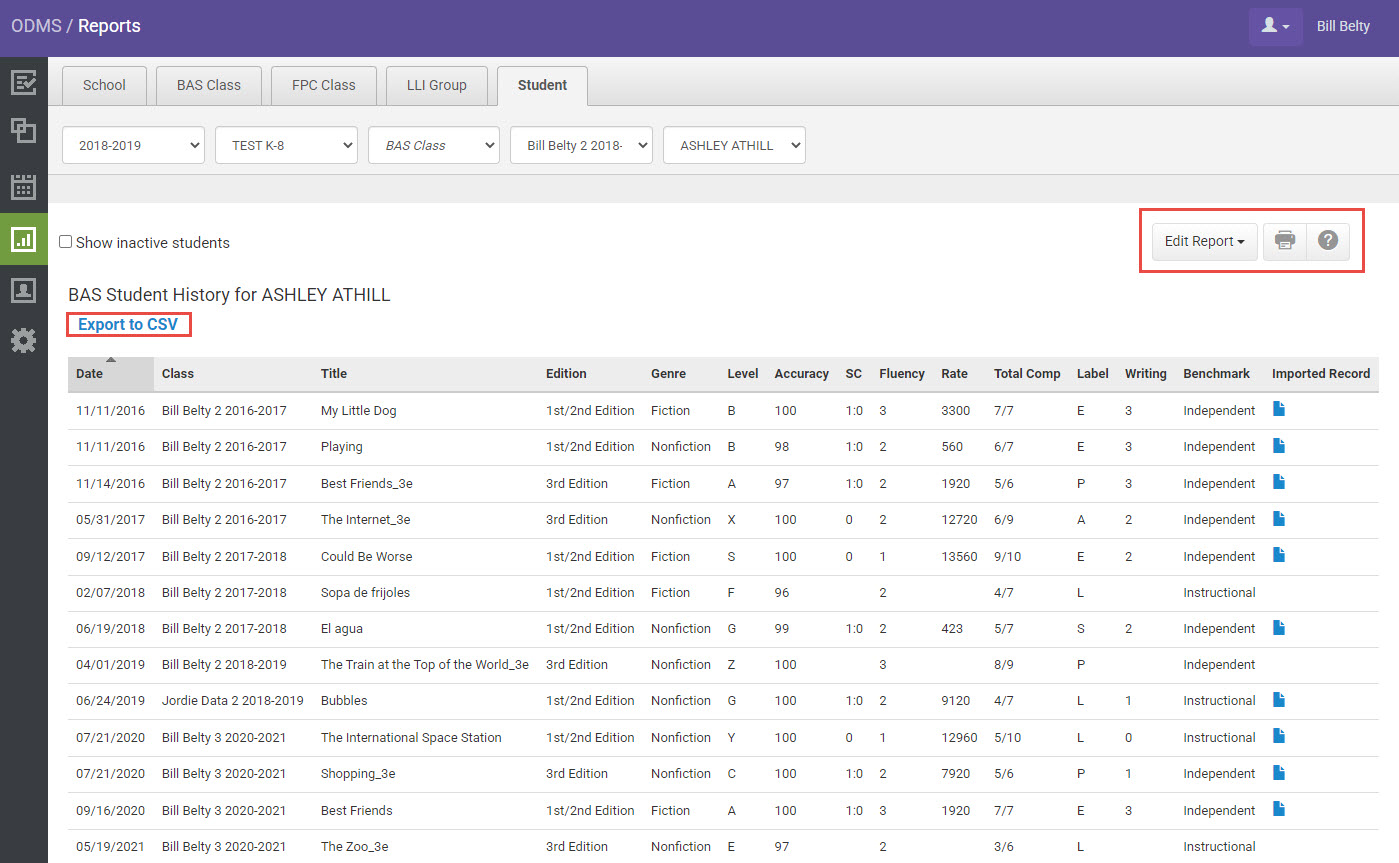Sort table by Date column header
1399x863 pixels.
(90, 373)
